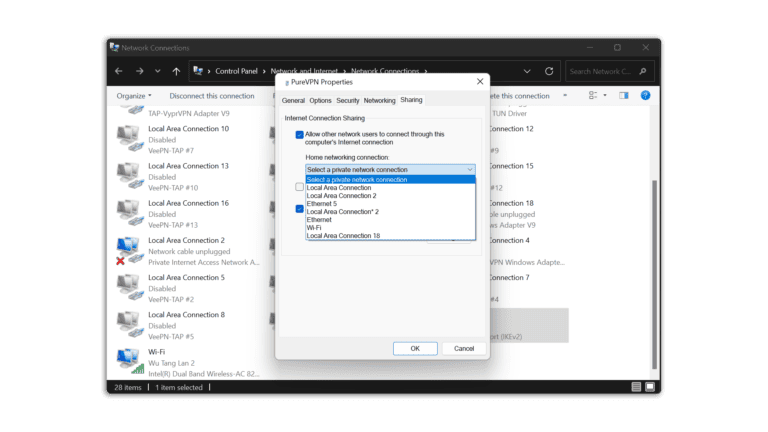Open the Security tab
This screenshot has width=768, height=432.
point(348,101)
